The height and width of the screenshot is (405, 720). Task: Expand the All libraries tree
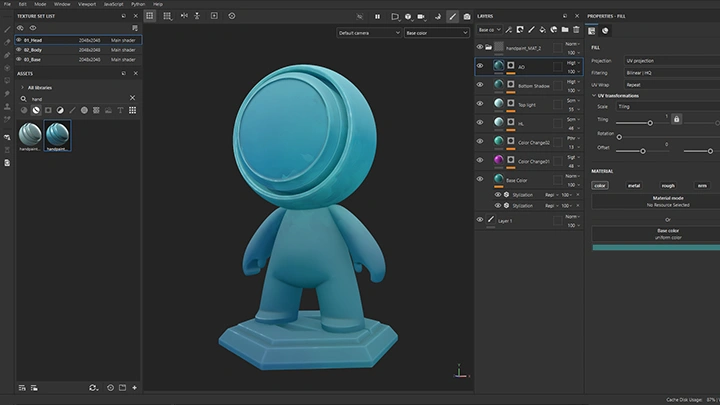tap(23, 87)
